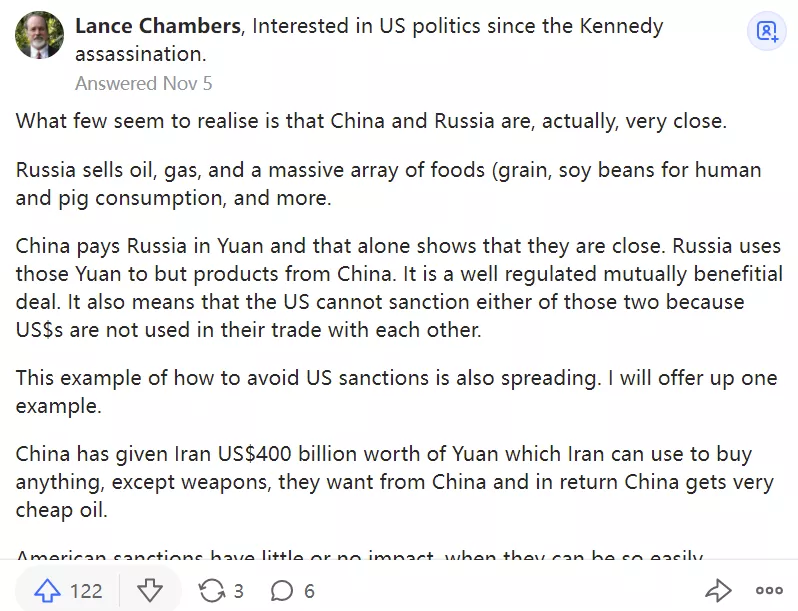Image resolution: width=798 pixels, height=611 pixels.
Task: Click the reshare circular arrows icon
Action: pyautogui.click(x=211, y=591)
